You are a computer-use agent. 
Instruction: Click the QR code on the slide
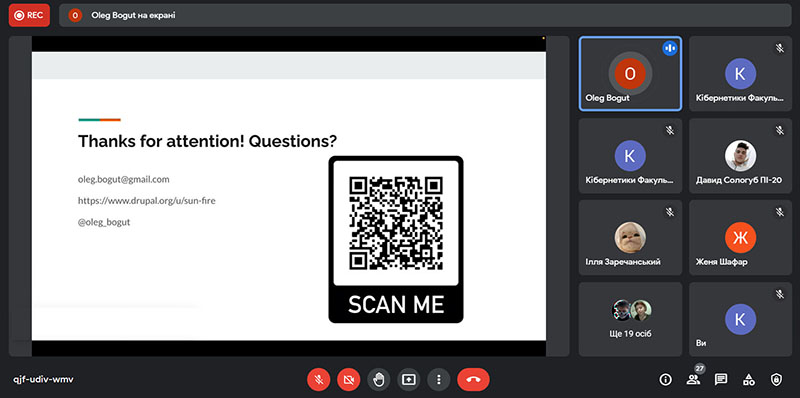coord(396,222)
